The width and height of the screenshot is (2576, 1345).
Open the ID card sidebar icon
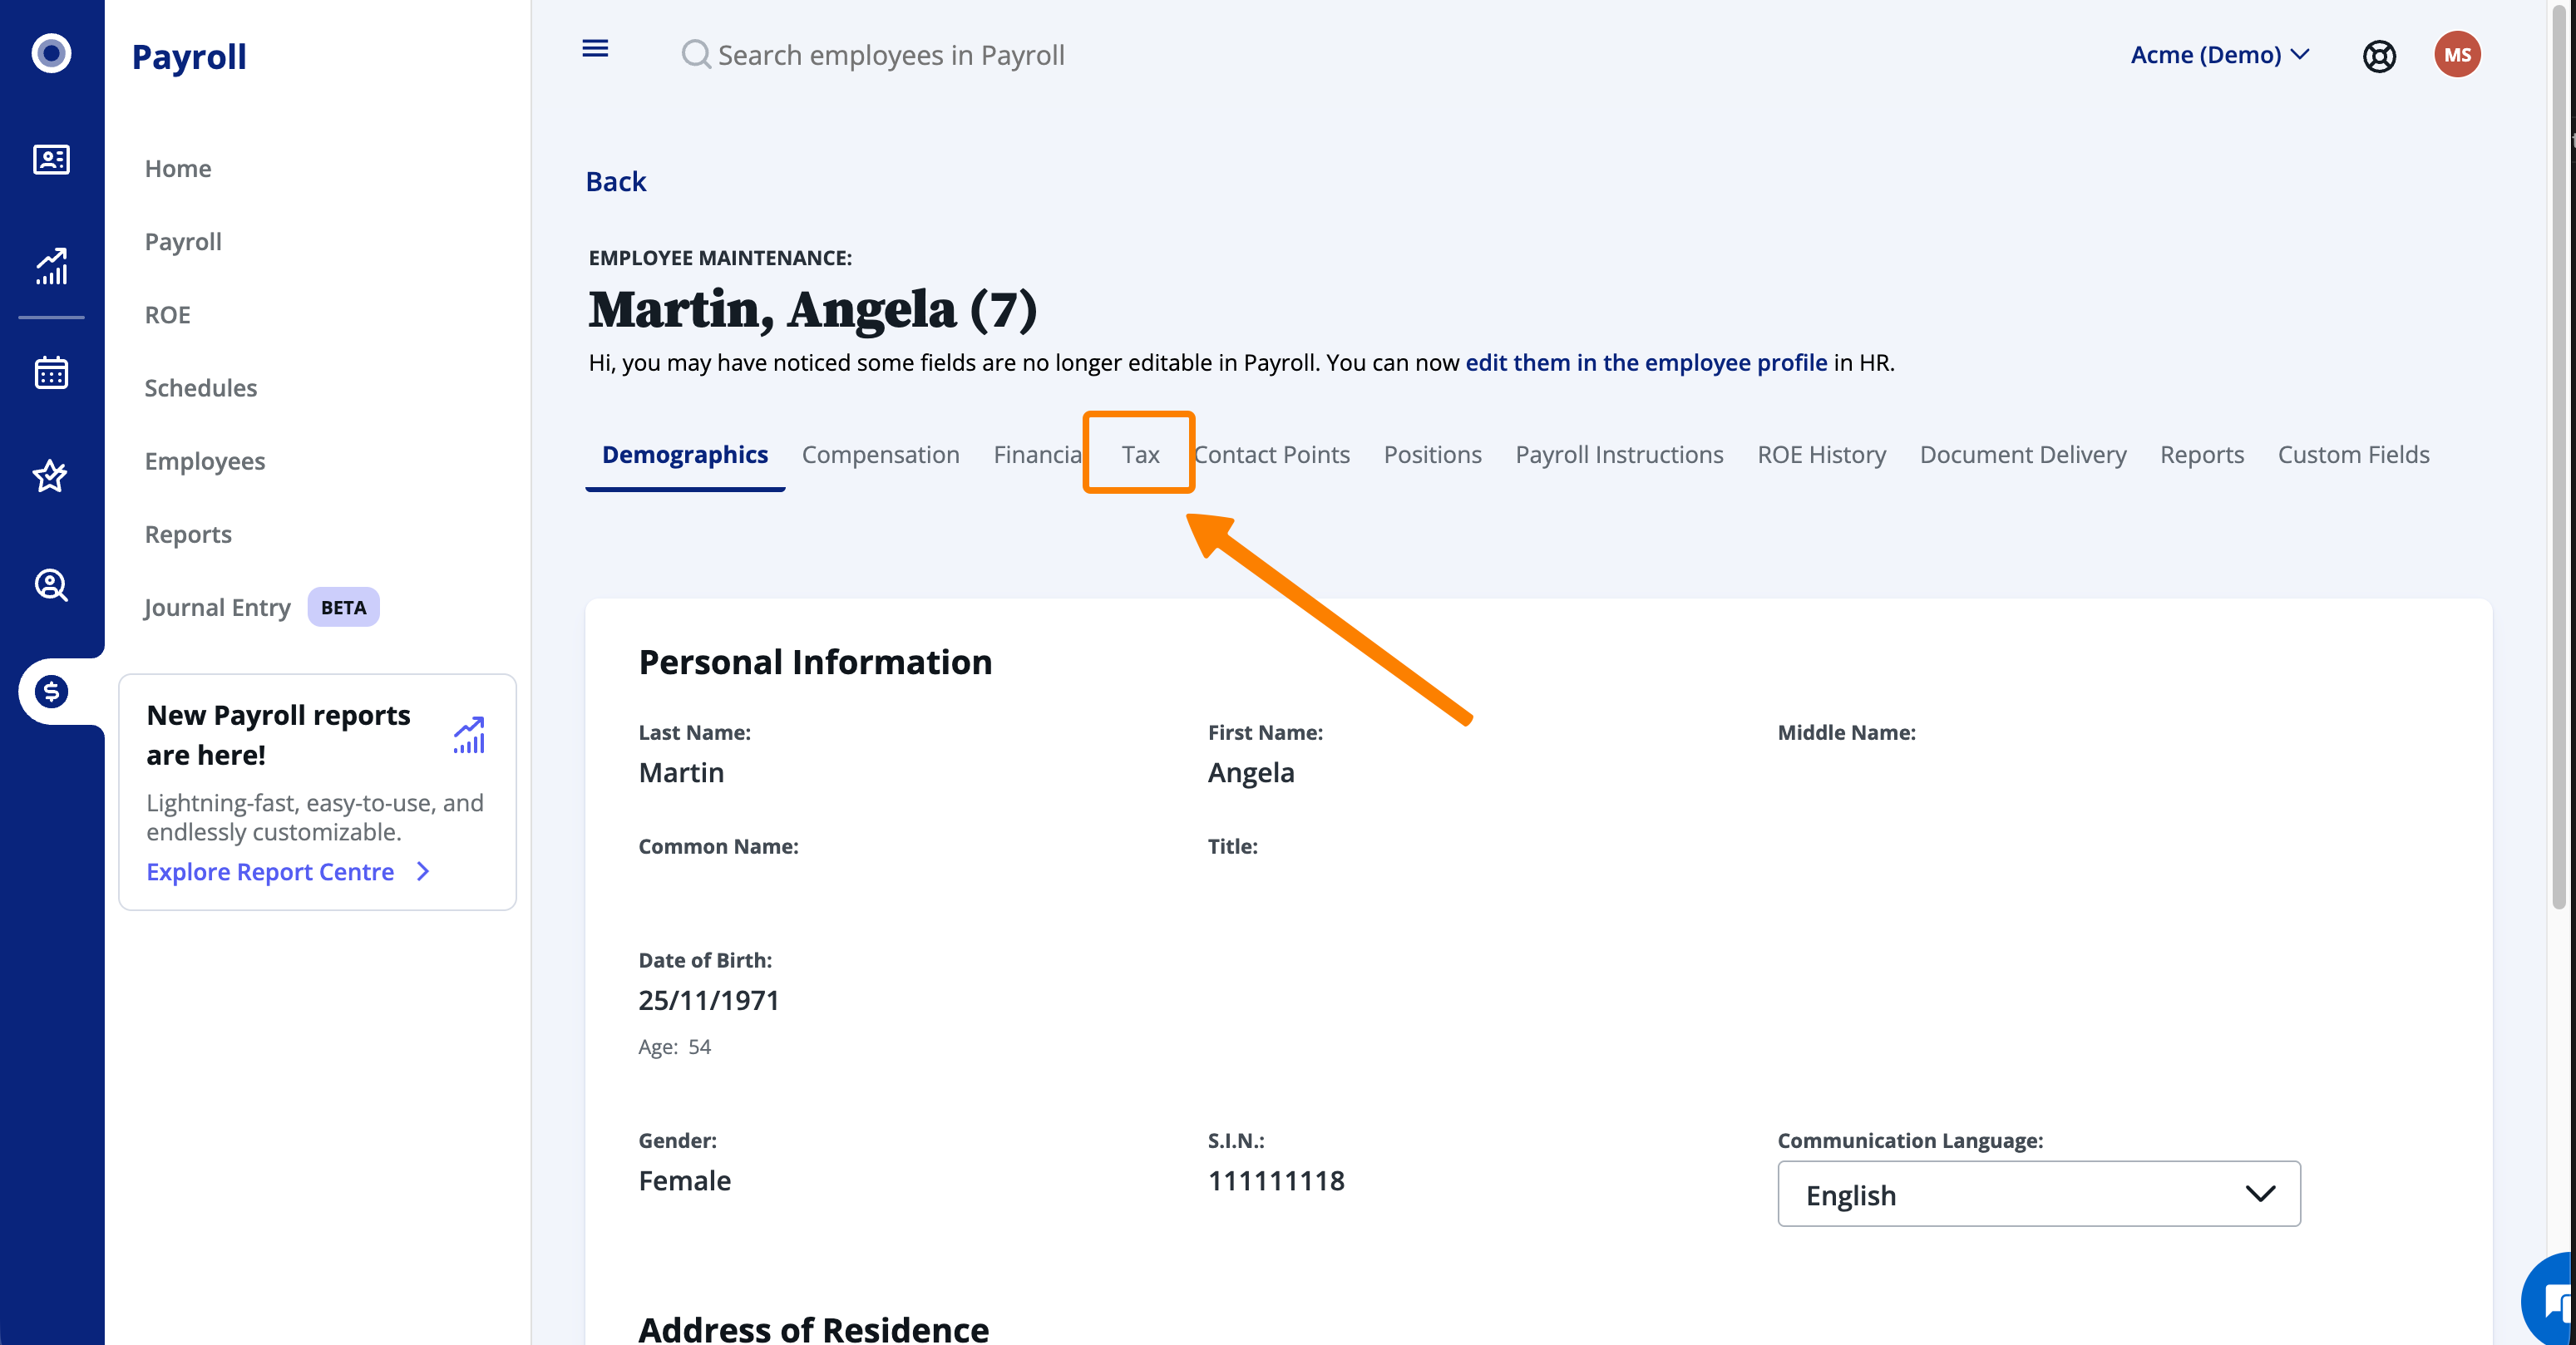51,160
